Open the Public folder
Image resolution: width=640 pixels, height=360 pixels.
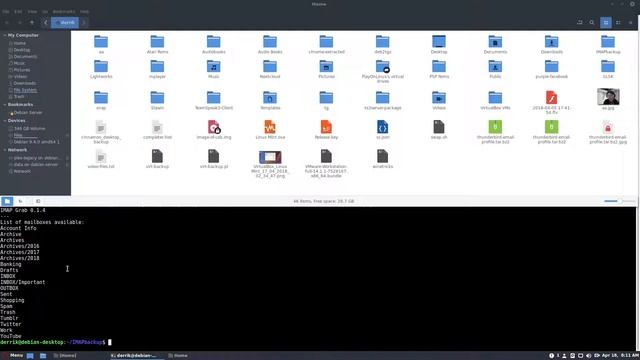495,69
